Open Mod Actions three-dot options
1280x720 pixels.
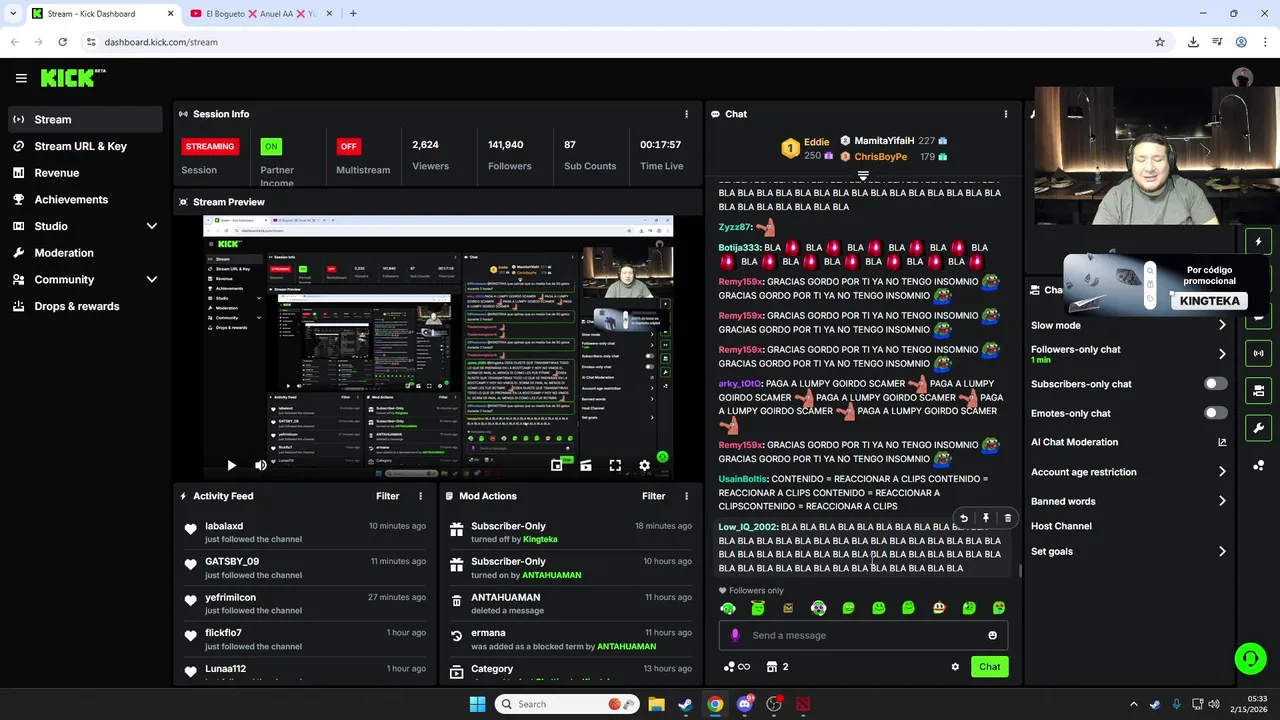click(686, 496)
